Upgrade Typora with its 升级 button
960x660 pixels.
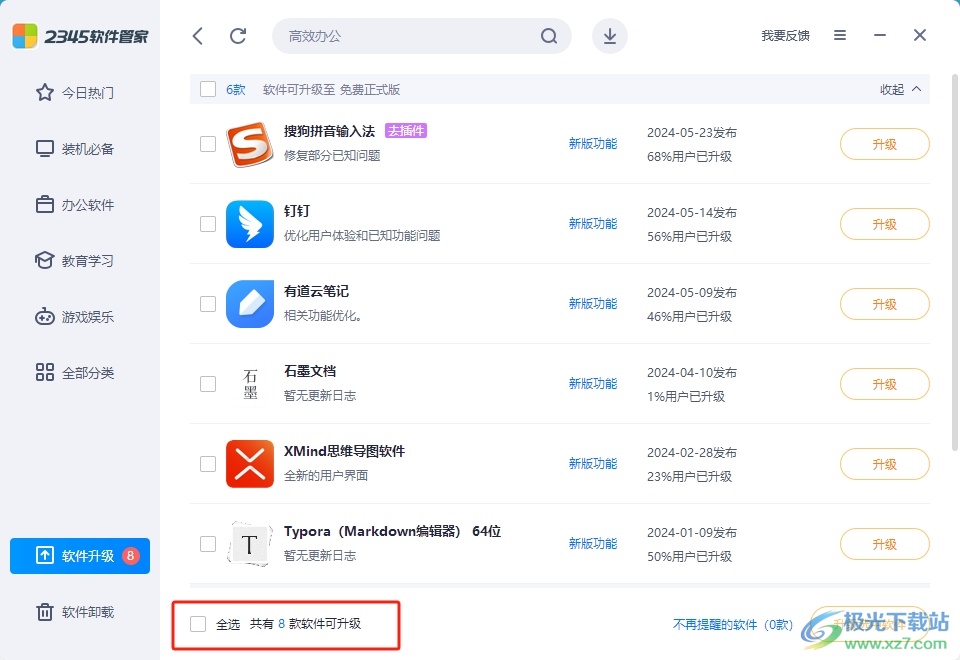pyautogui.click(x=884, y=544)
